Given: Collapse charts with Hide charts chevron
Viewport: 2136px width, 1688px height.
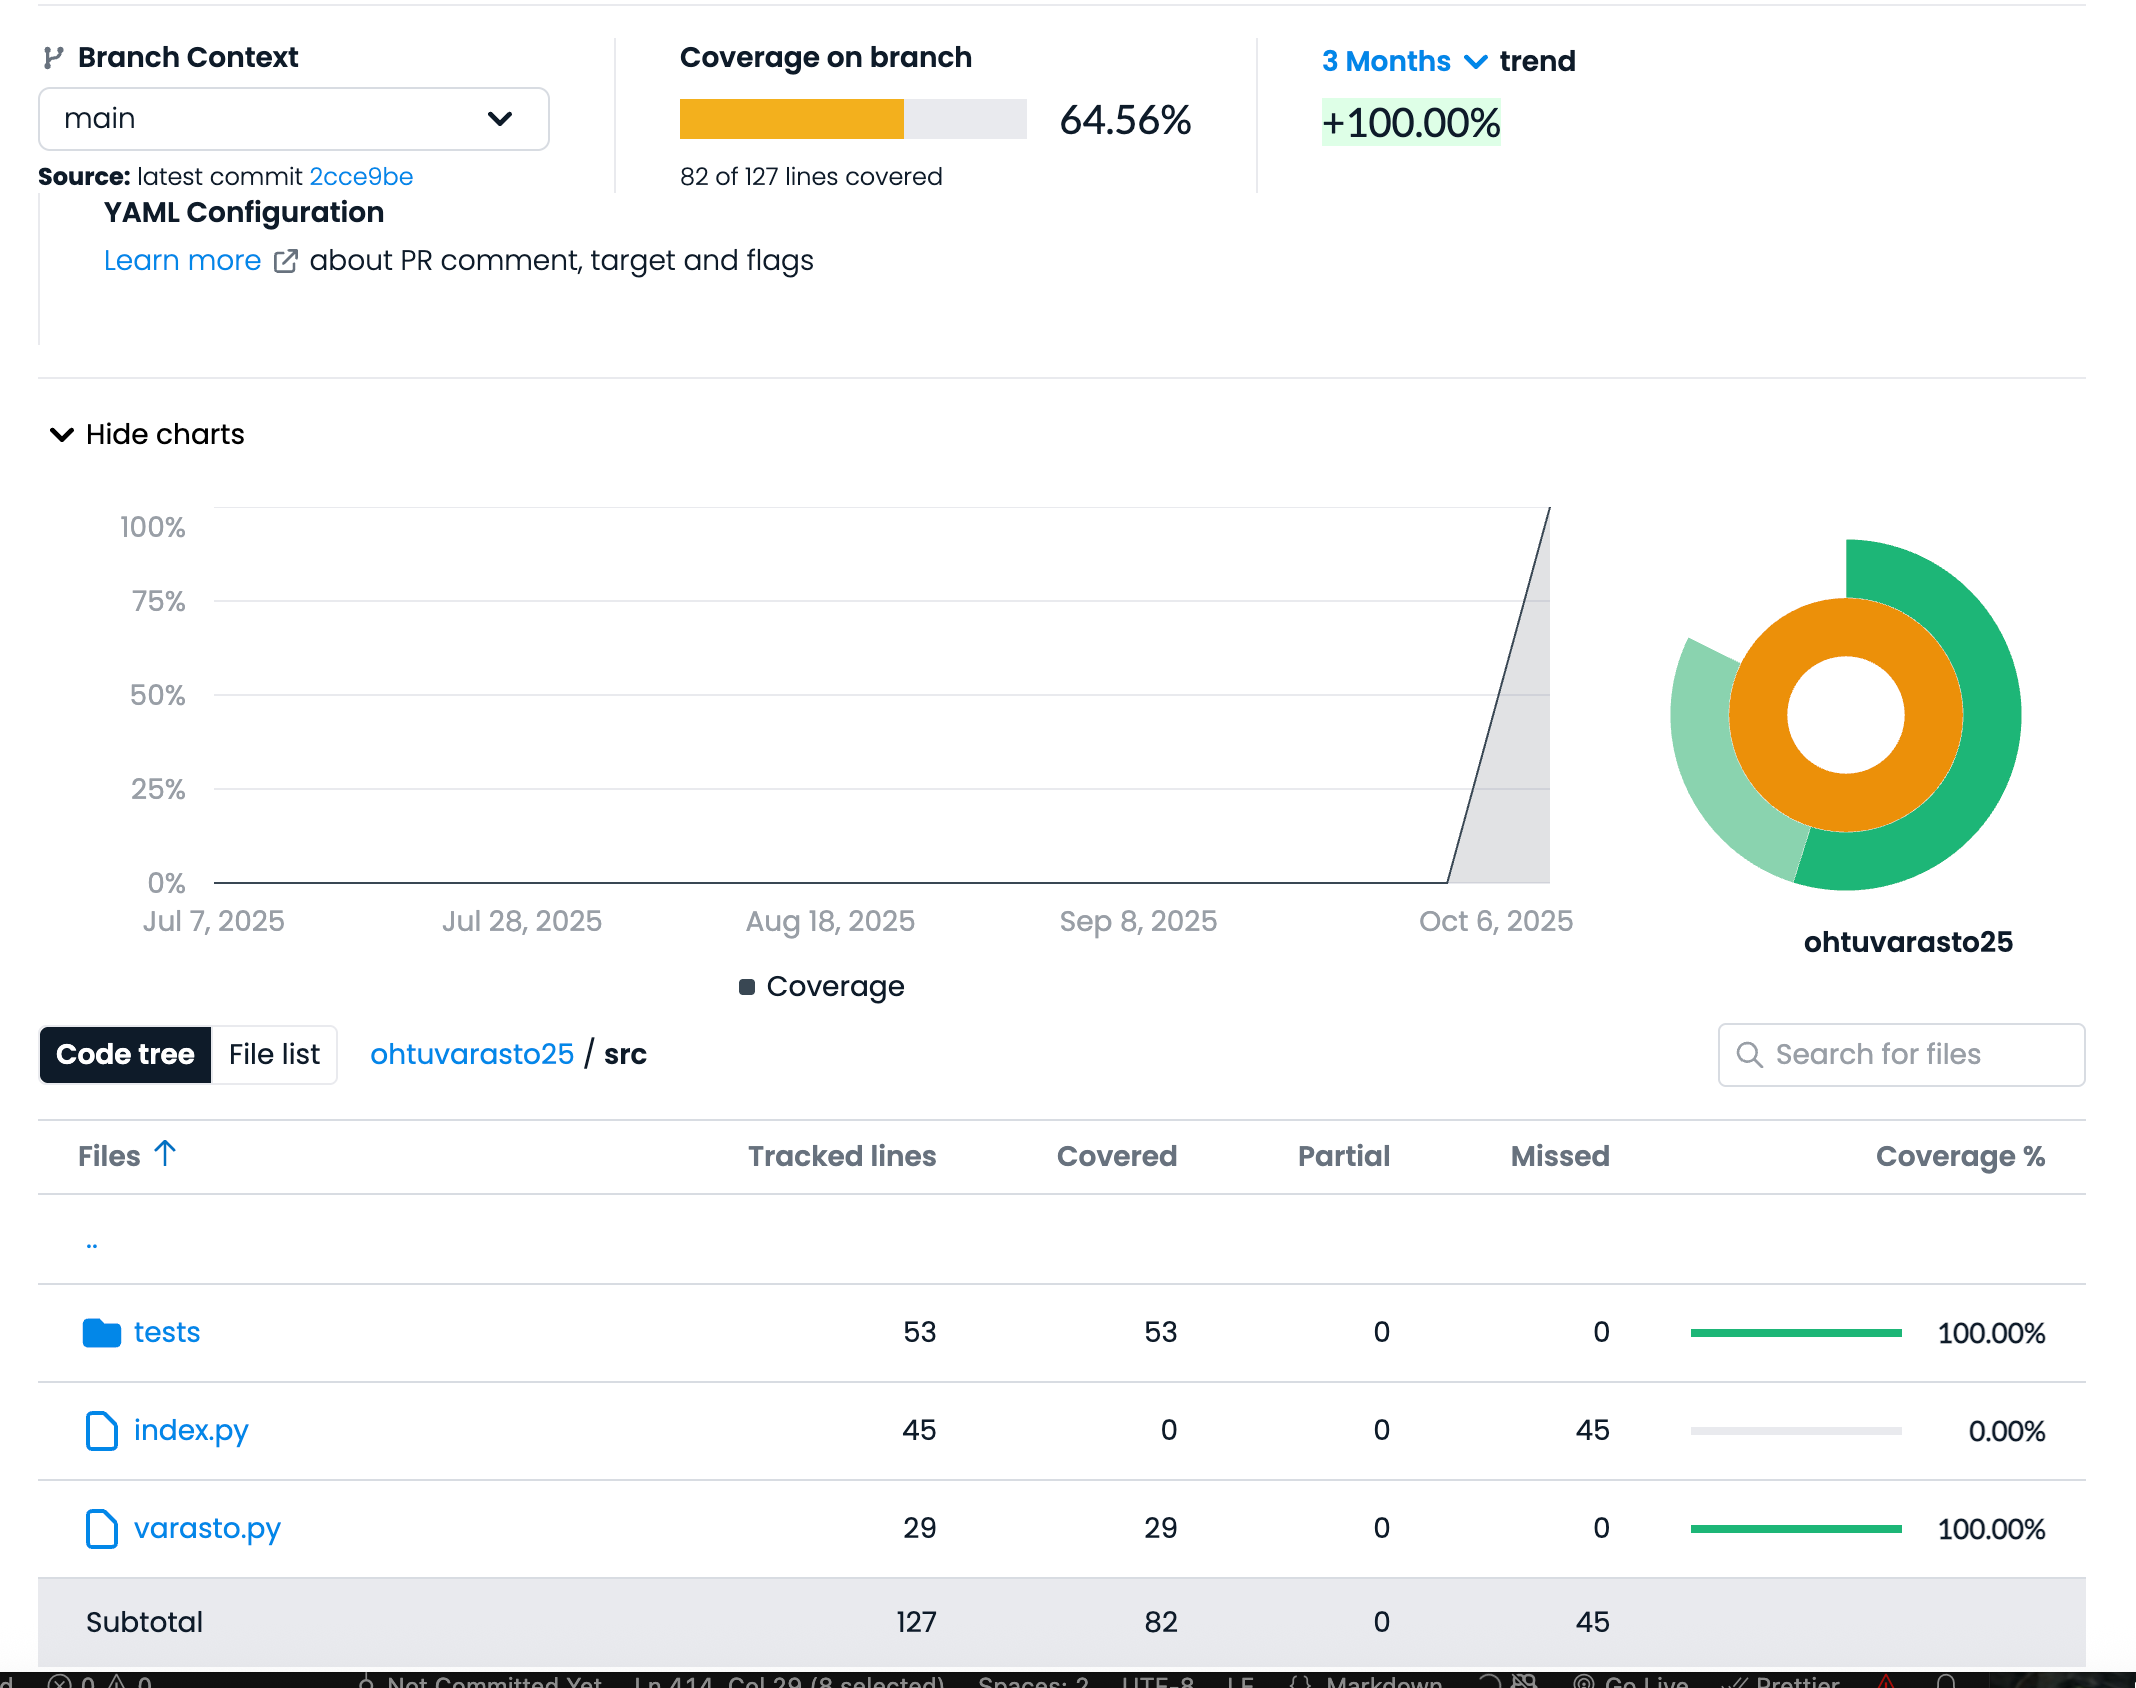Looking at the screenshot, I should [62, 435].
